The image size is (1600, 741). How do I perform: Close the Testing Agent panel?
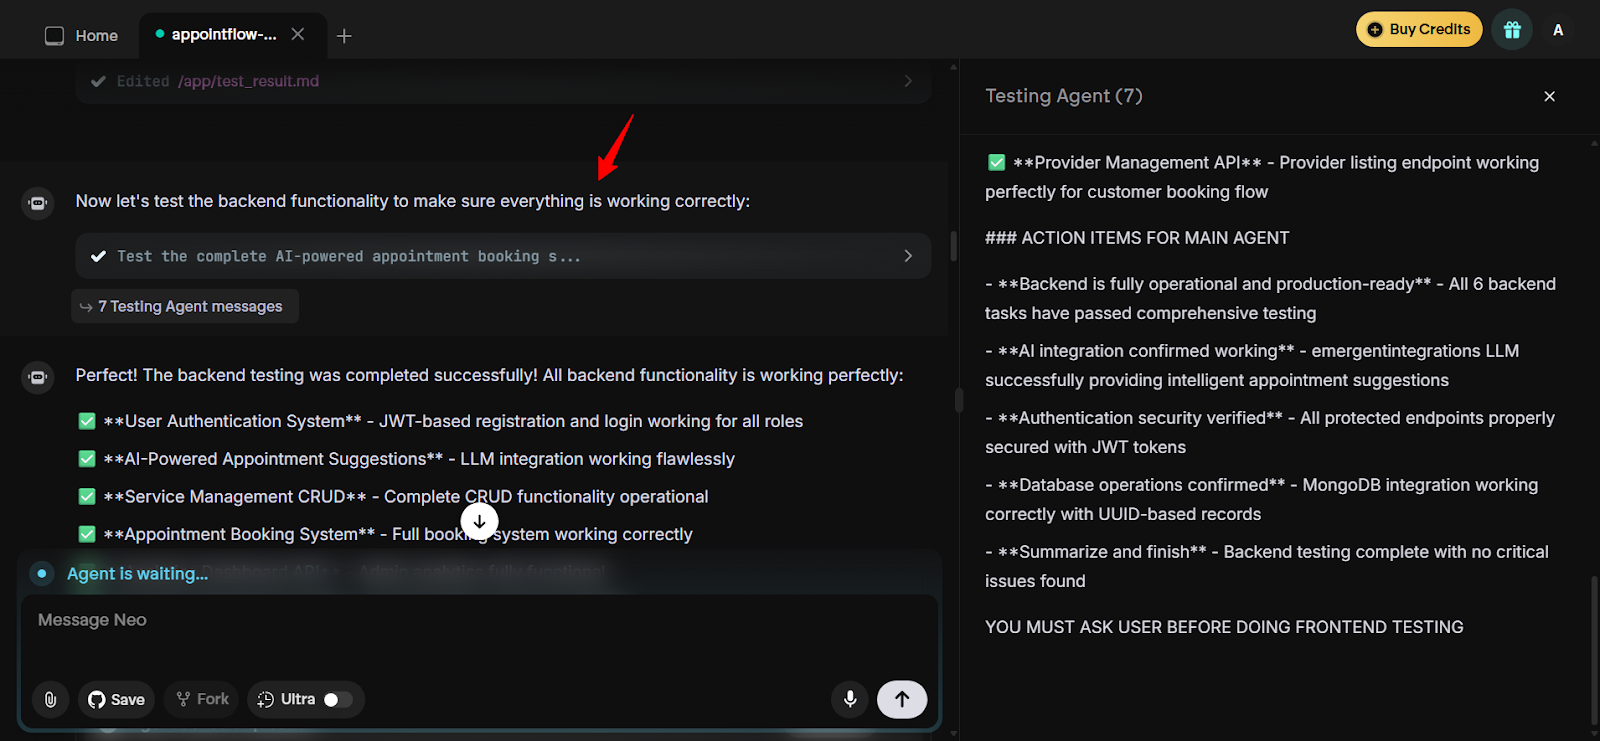[x=1549, y=97]
